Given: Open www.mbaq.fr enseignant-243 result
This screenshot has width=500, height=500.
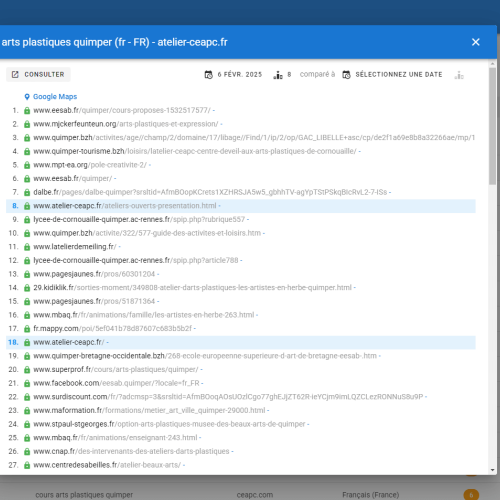Looking at the screenshot, I should point(115,438).
